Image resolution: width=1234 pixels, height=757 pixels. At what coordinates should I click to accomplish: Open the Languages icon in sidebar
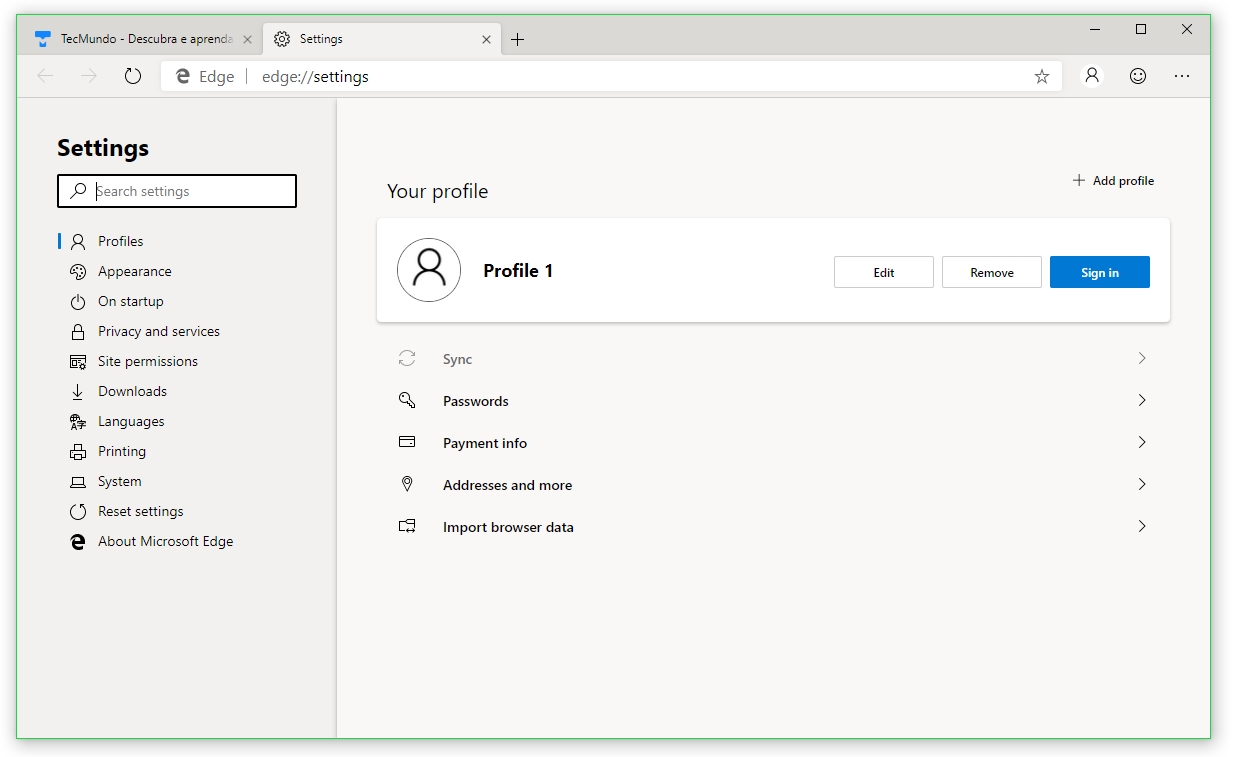[78, 422]
